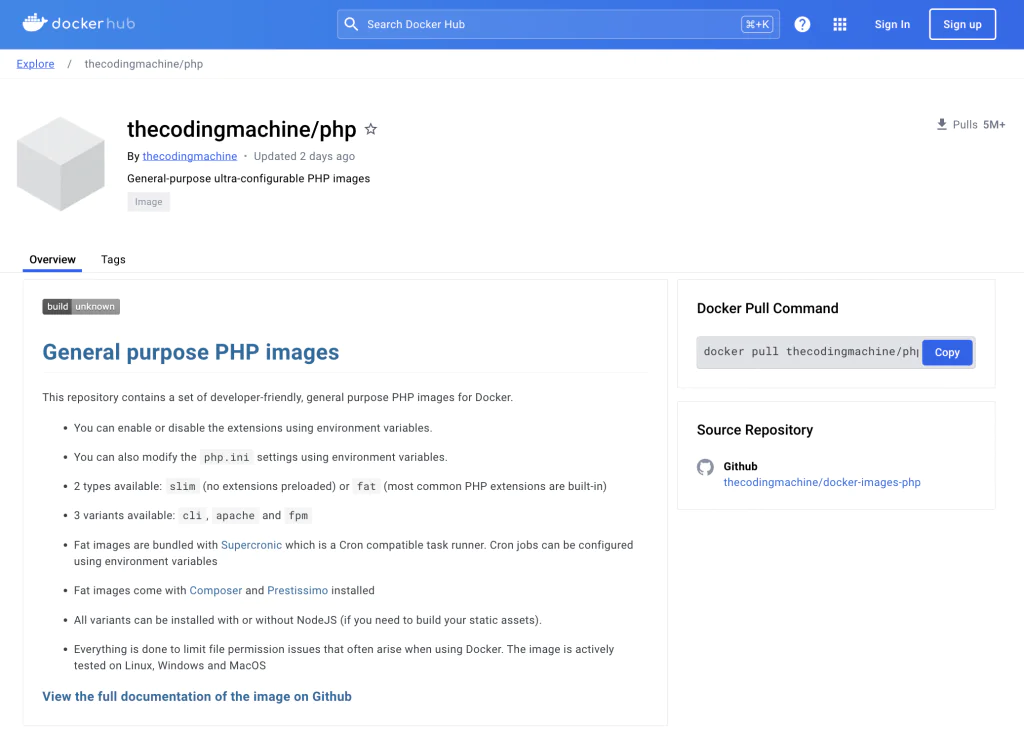Viewport: 1024px width, 732px height.
Task: Open the help question mark icon
Action: pyautogui.click(x=802, y=24)
